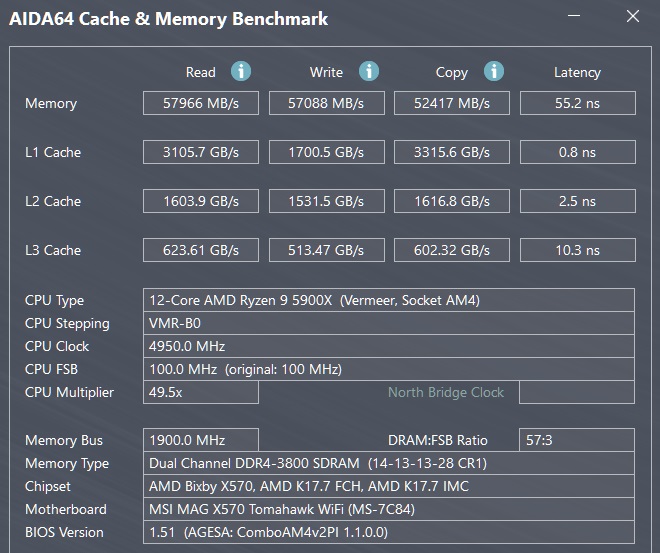Click the CPU Multiplier 49.5x field
The image size is (660, 553).
point(201,392)
